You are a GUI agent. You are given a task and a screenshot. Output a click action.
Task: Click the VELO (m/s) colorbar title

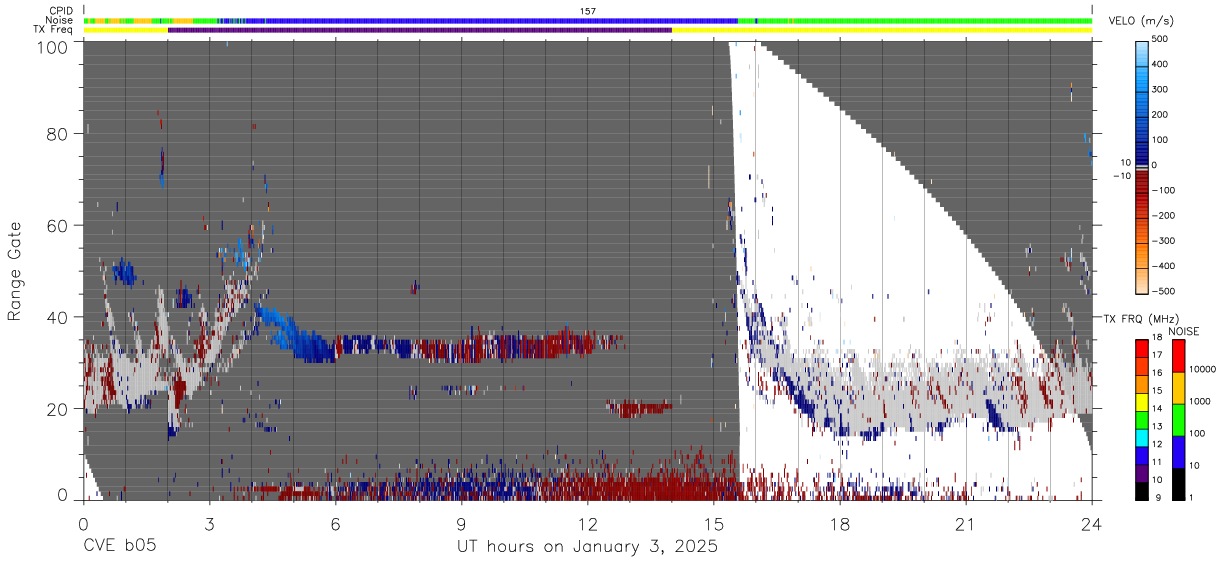click(1141, 21)
